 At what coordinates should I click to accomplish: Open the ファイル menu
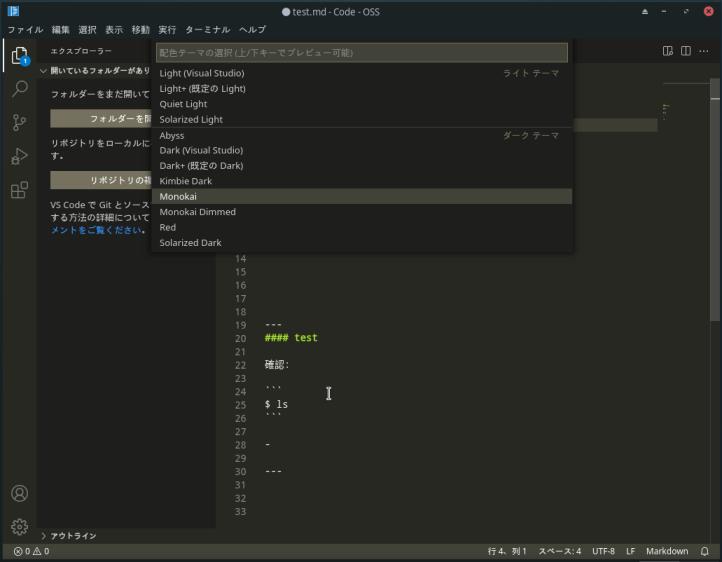click(x=25, y=30)
